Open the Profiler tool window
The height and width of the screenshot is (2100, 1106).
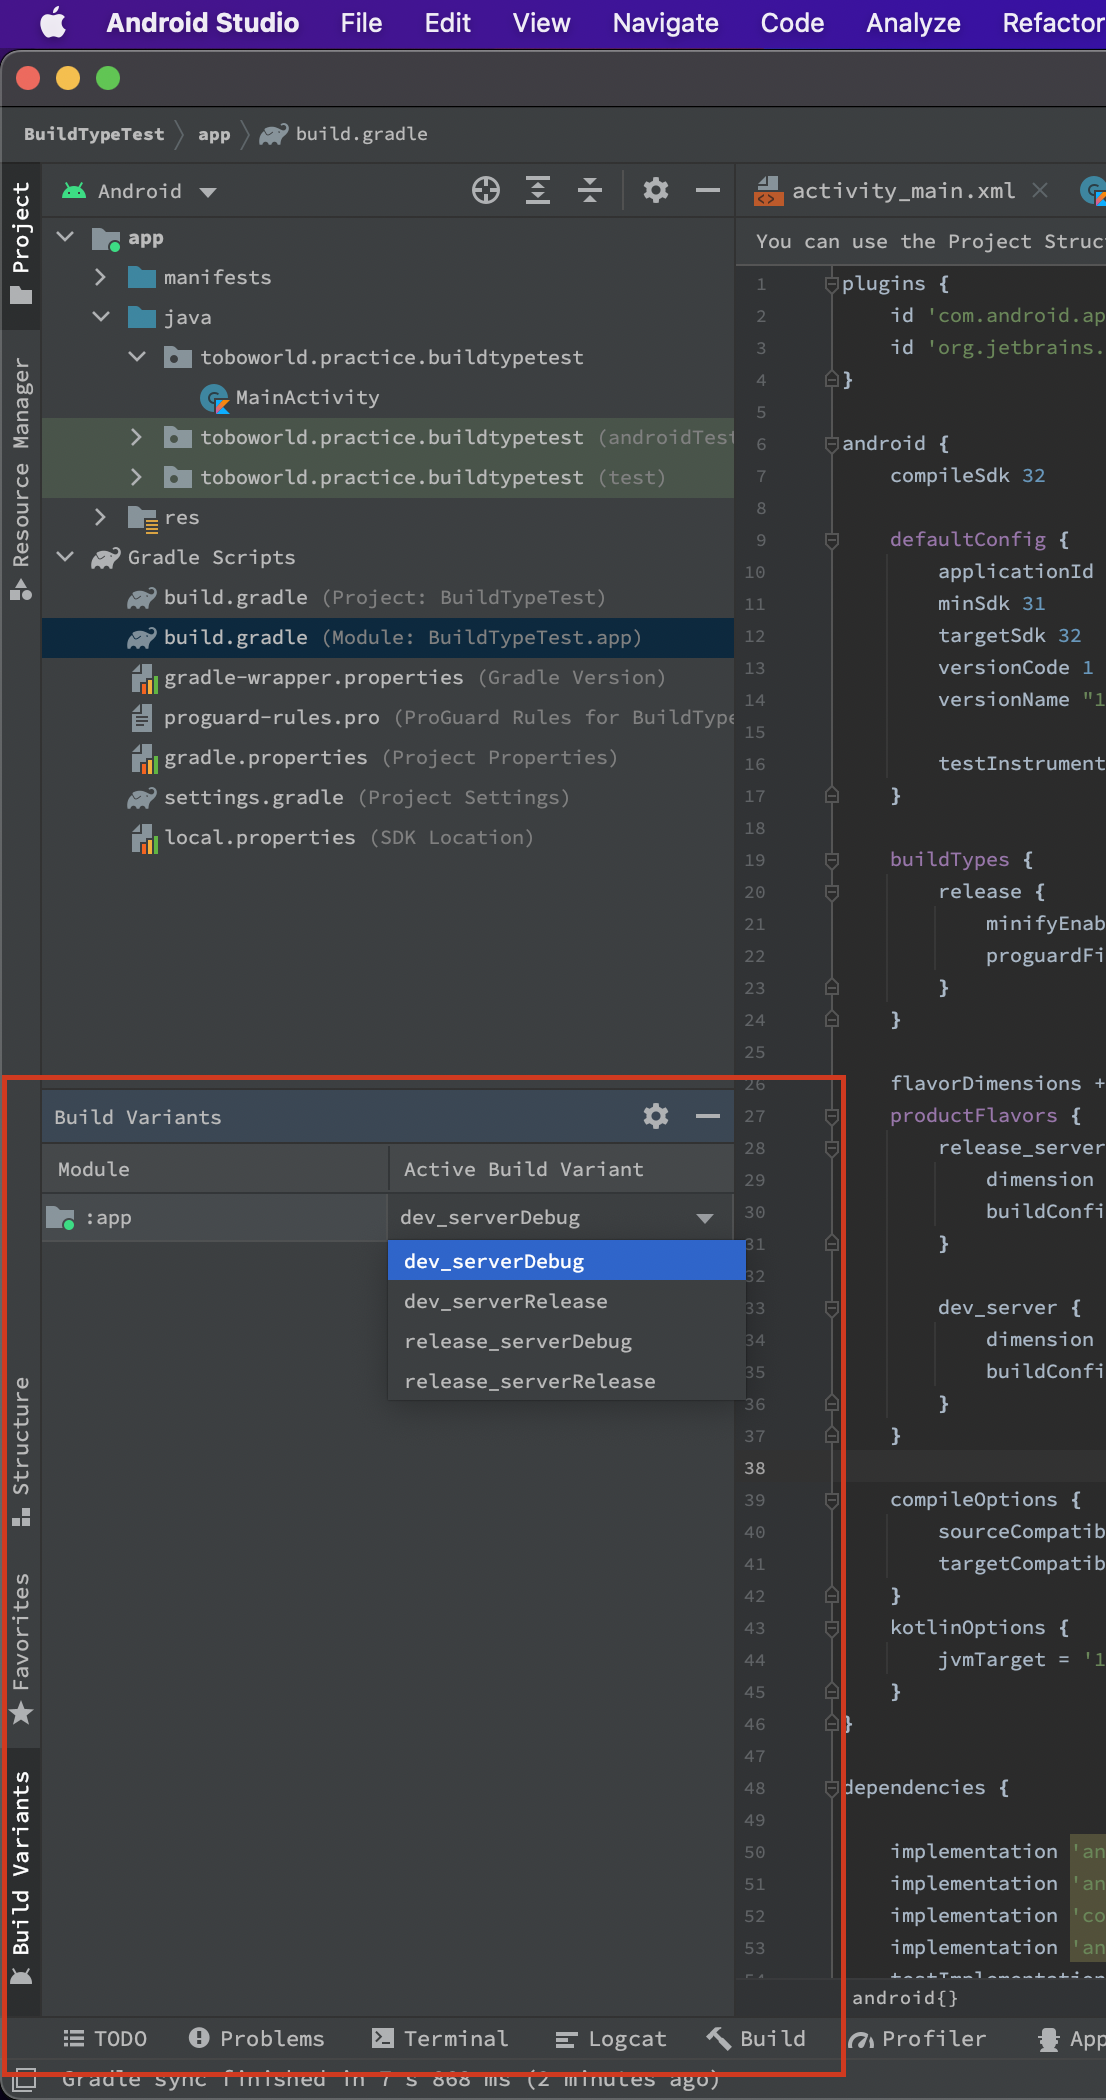[x=918, y=2038]
